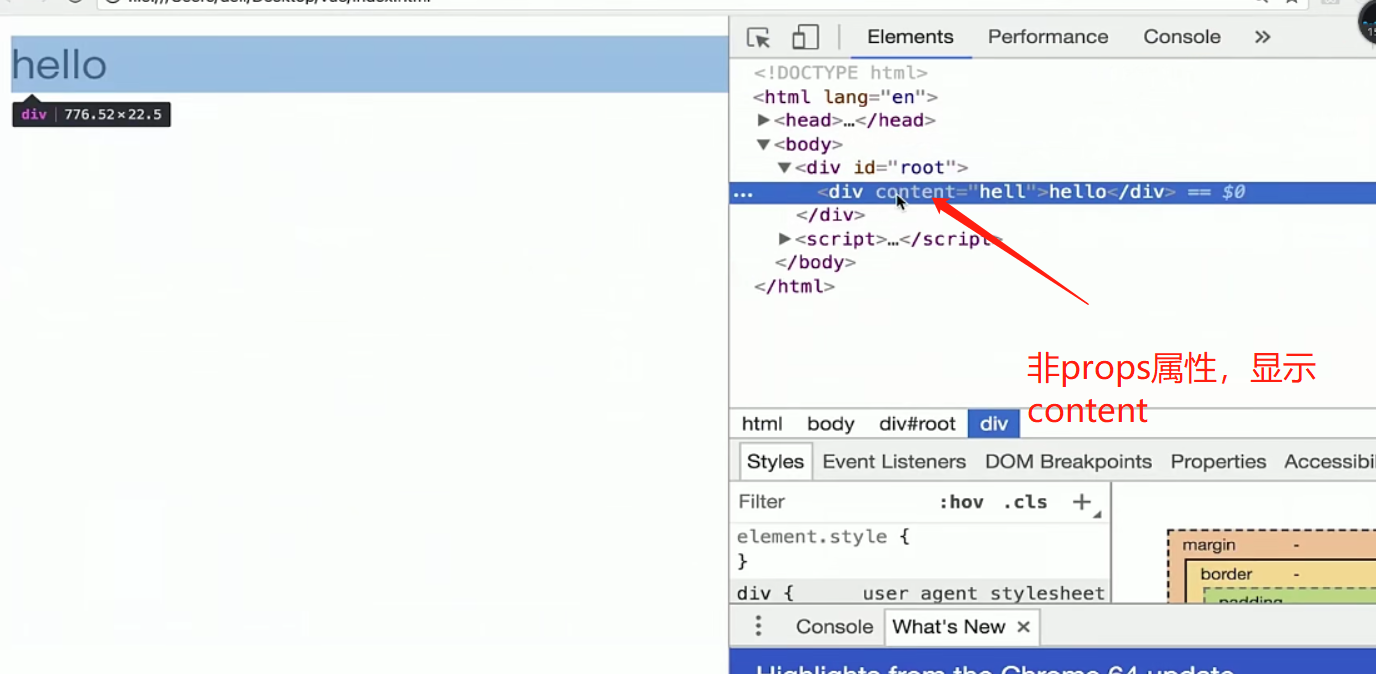Click body in the breadcrumb bar
This screenshot has width=1376, height=674.
click(831, 424)
